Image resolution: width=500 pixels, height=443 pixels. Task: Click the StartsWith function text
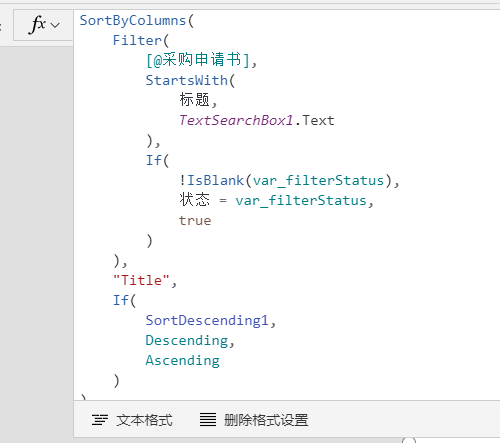pyautogui.click(x=186, y=81)
